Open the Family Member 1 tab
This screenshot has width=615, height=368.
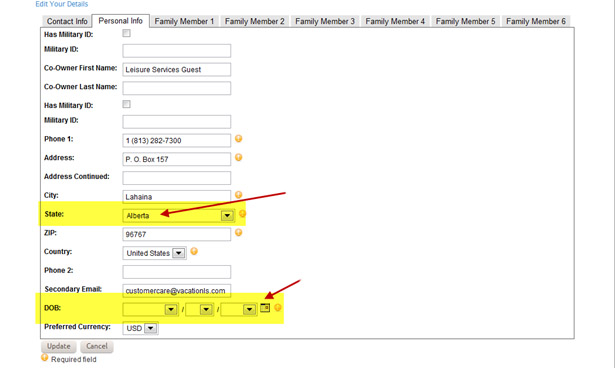(184, 21)
